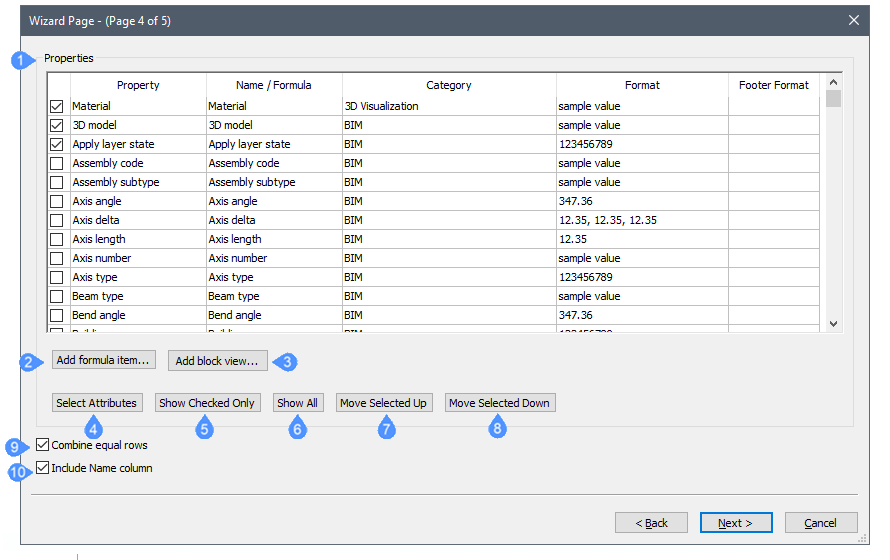Check the Assembly subtype checkbox

(x=56, y=182)
